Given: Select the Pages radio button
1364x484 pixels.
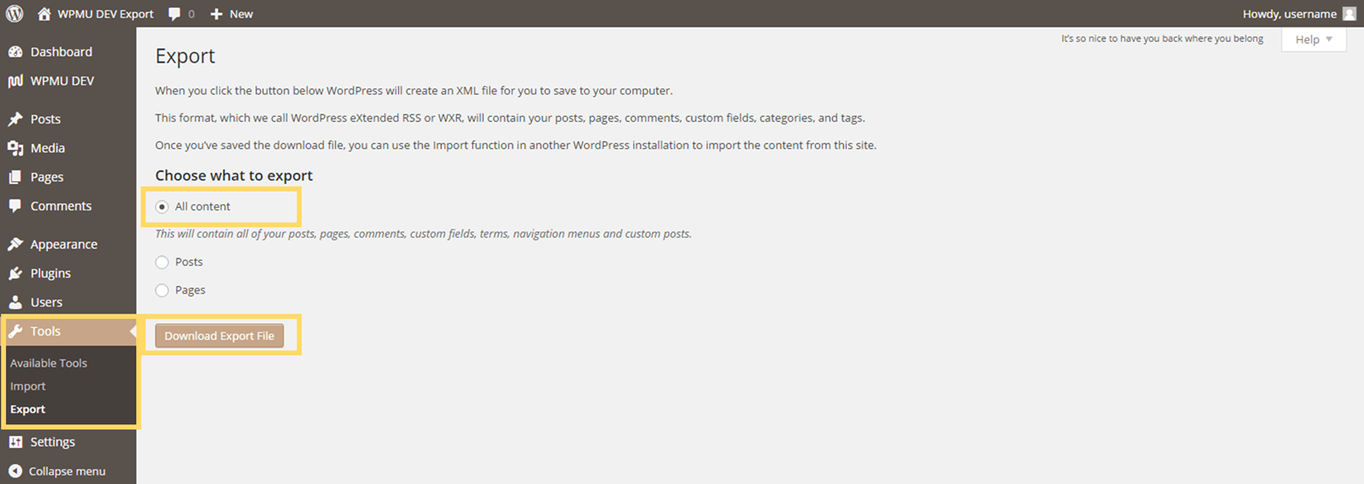Looking at the screenshot, I should (162, 290).
